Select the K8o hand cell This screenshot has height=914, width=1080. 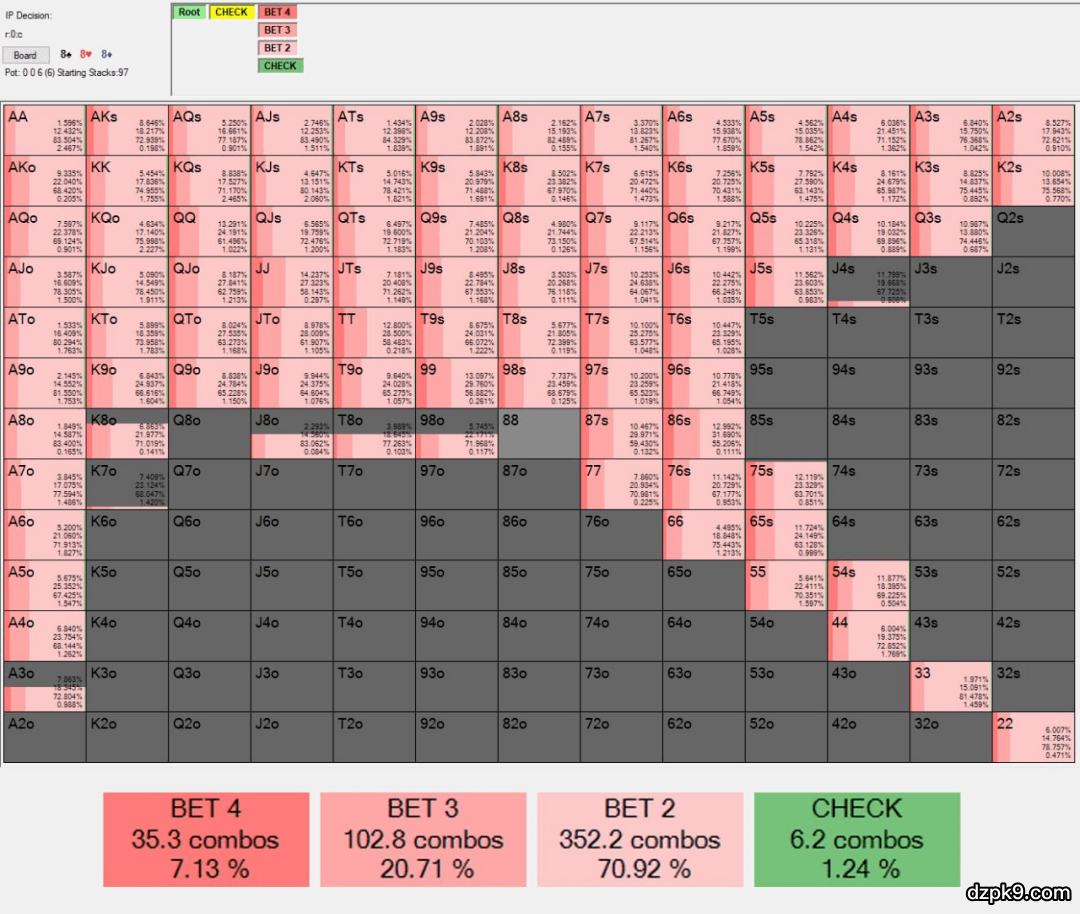[x=127, y=433]
